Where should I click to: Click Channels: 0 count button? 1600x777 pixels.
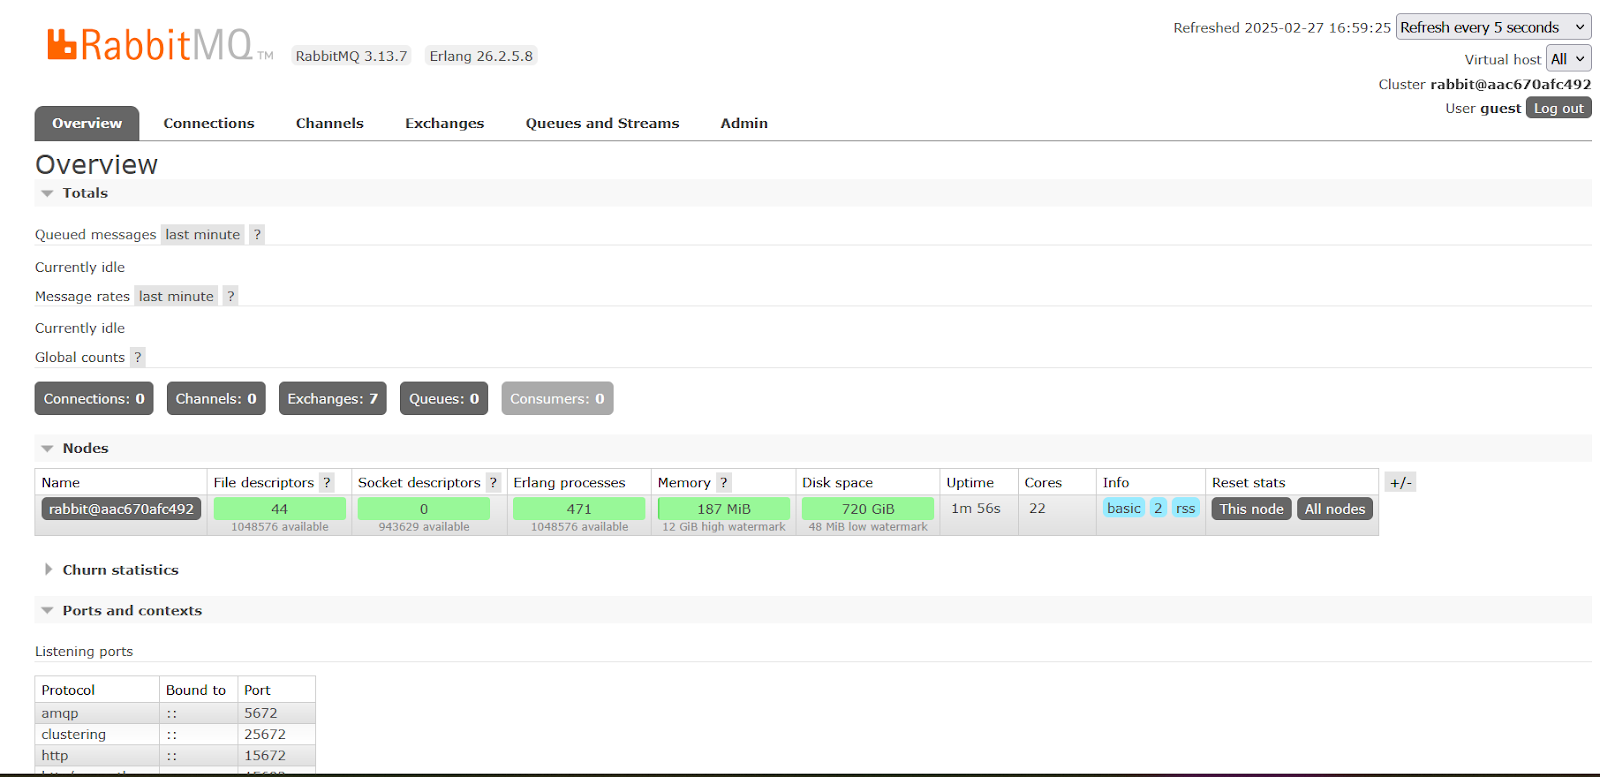pos(216,398)
